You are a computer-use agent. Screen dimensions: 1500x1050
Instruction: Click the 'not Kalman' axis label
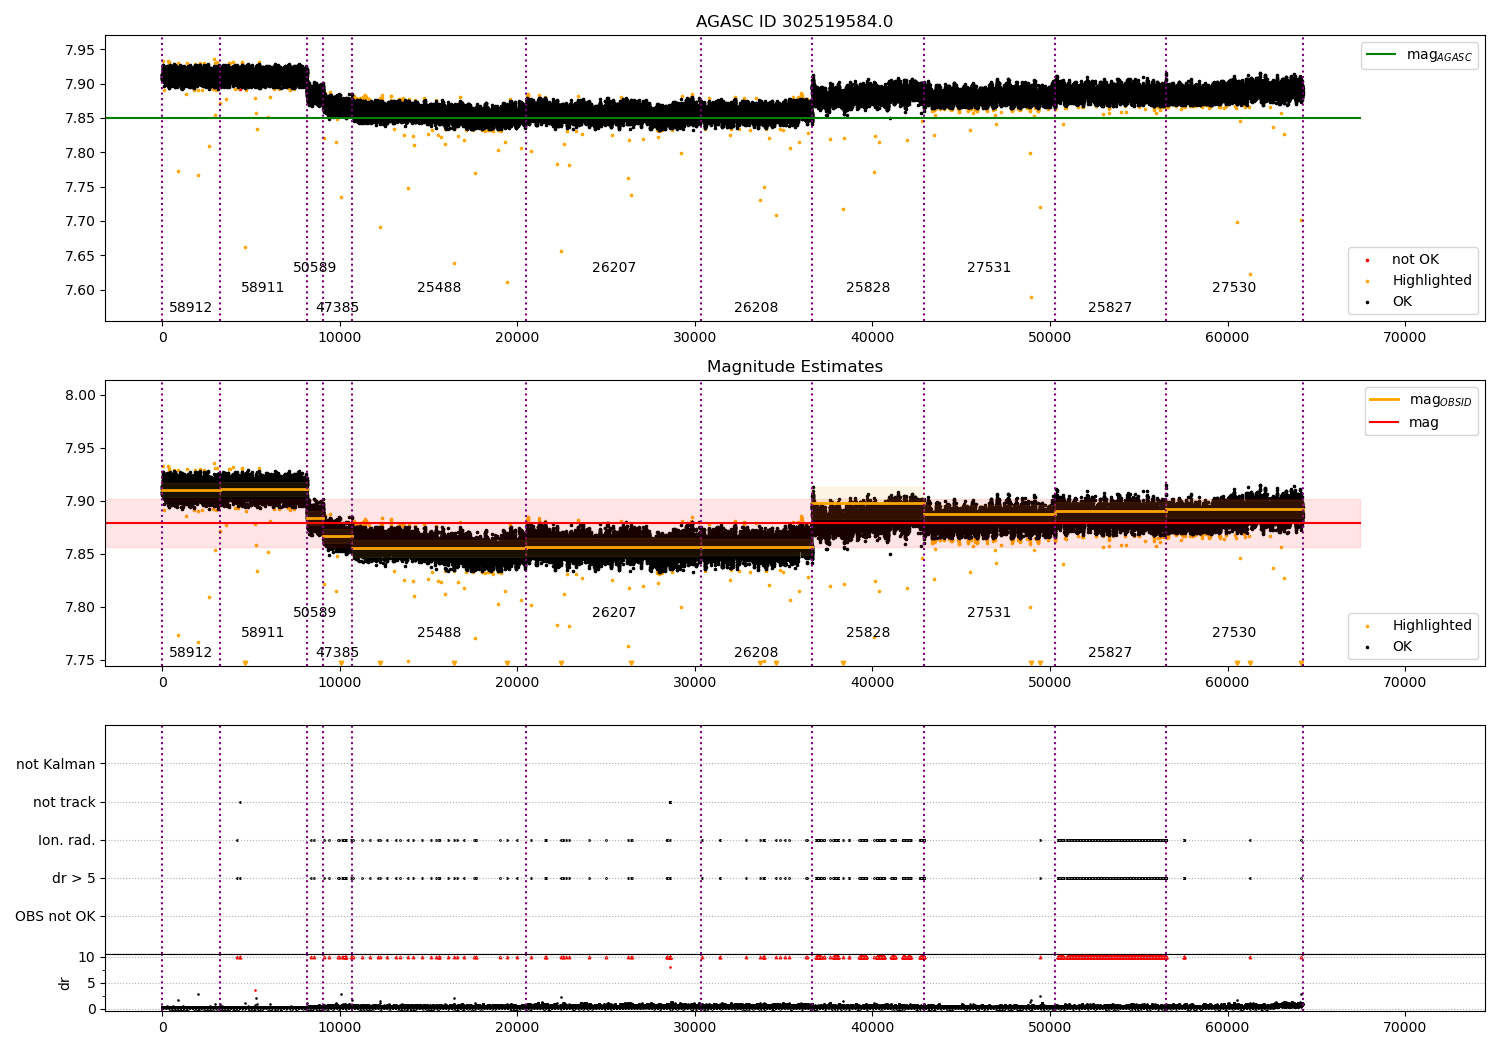(x=56, y=765)
